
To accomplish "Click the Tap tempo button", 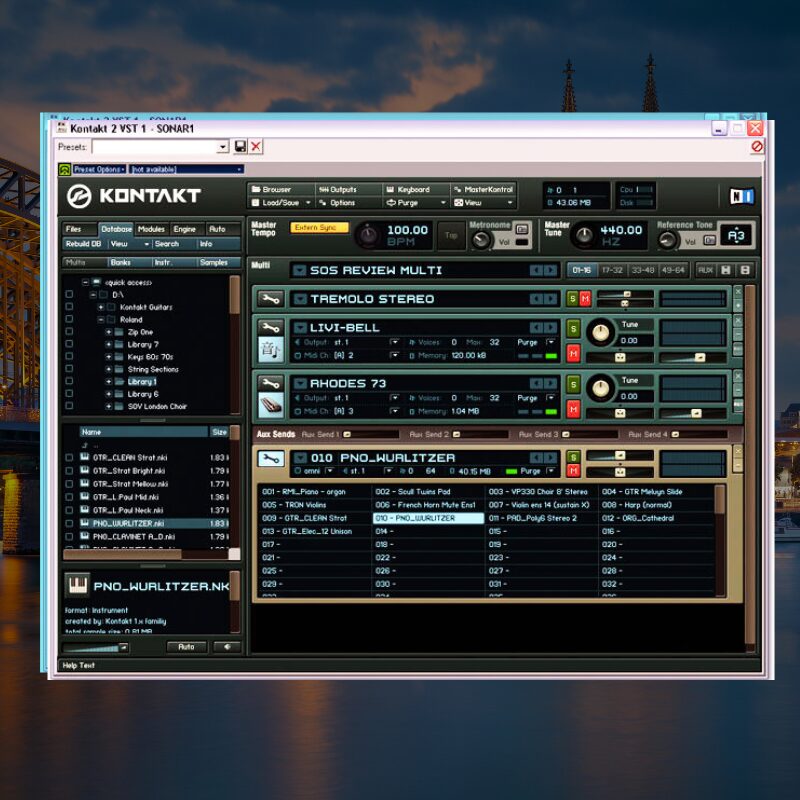I will (451, 235).
